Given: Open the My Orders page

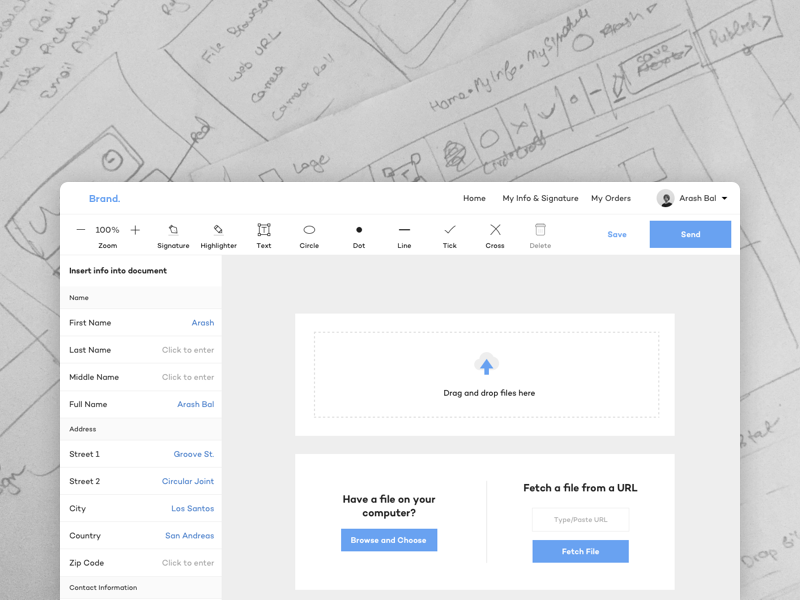Looking at the screenshot, I should 611,198.
